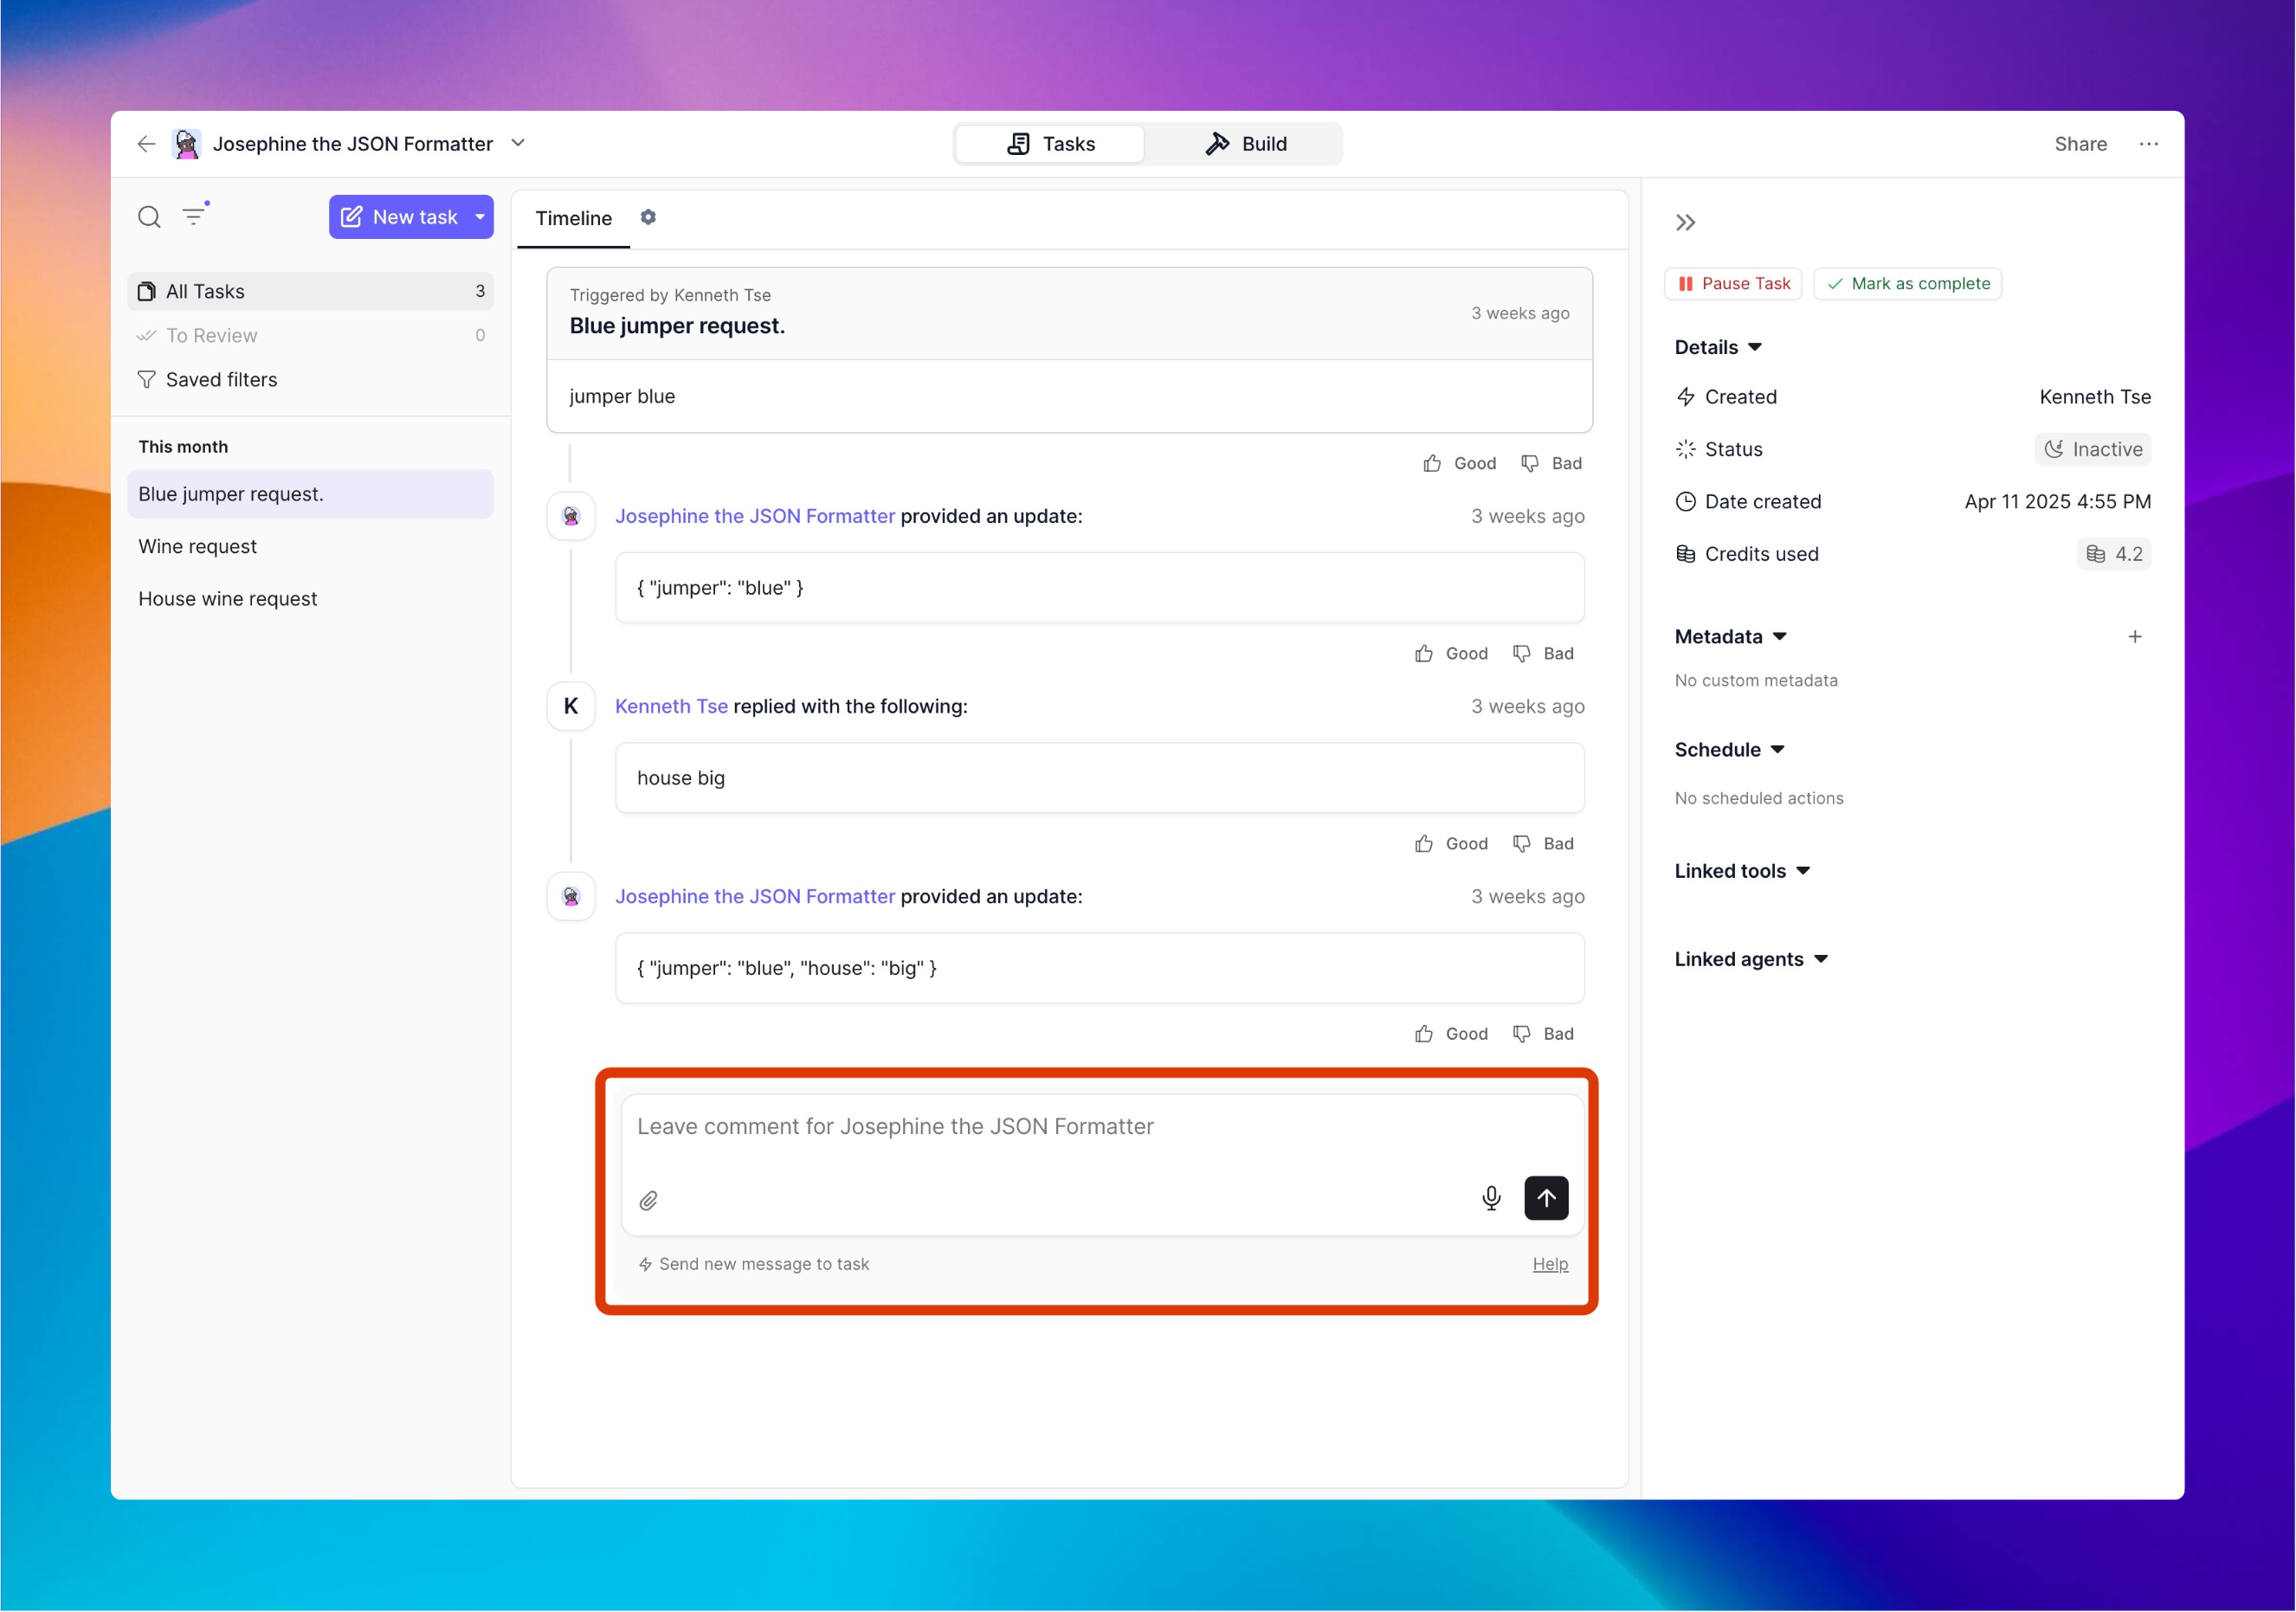Click the Kenneth Tse author link
The image size is (2296, 1612).
pyautogui.click(x=671, y=706)
